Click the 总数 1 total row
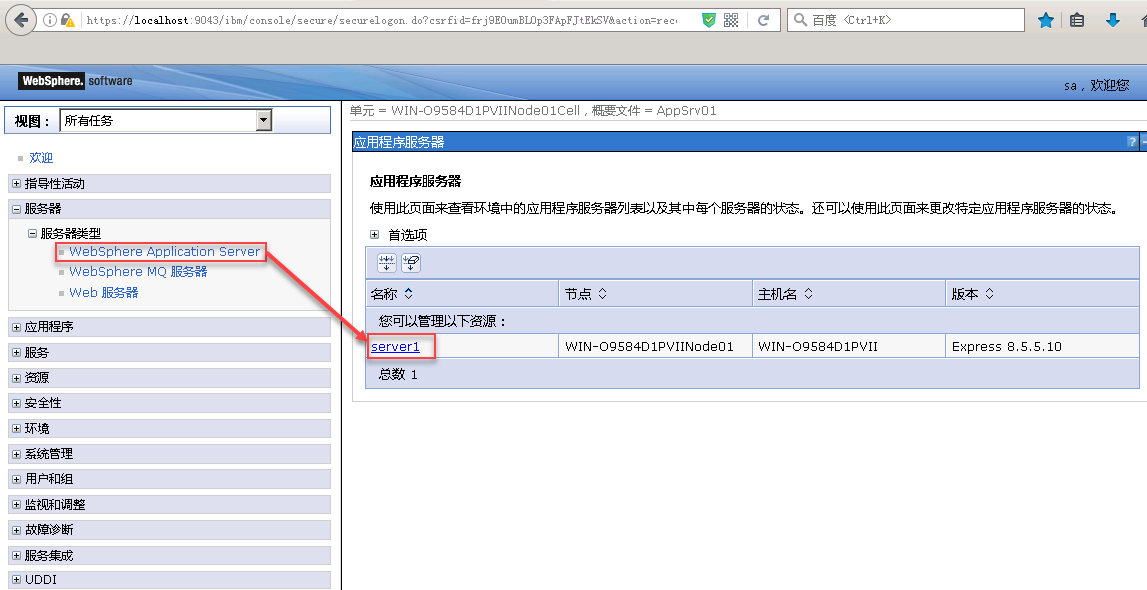 [753, 374]
